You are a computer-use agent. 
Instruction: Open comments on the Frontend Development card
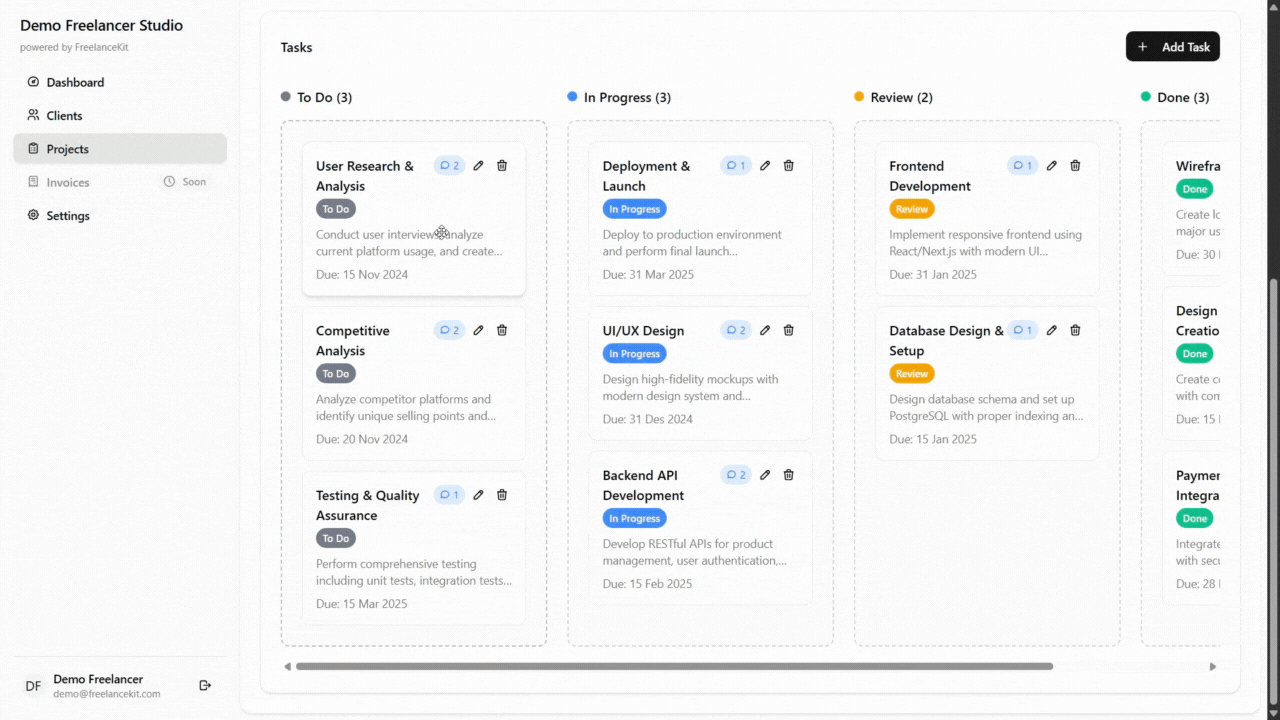tap(1022, 165)
